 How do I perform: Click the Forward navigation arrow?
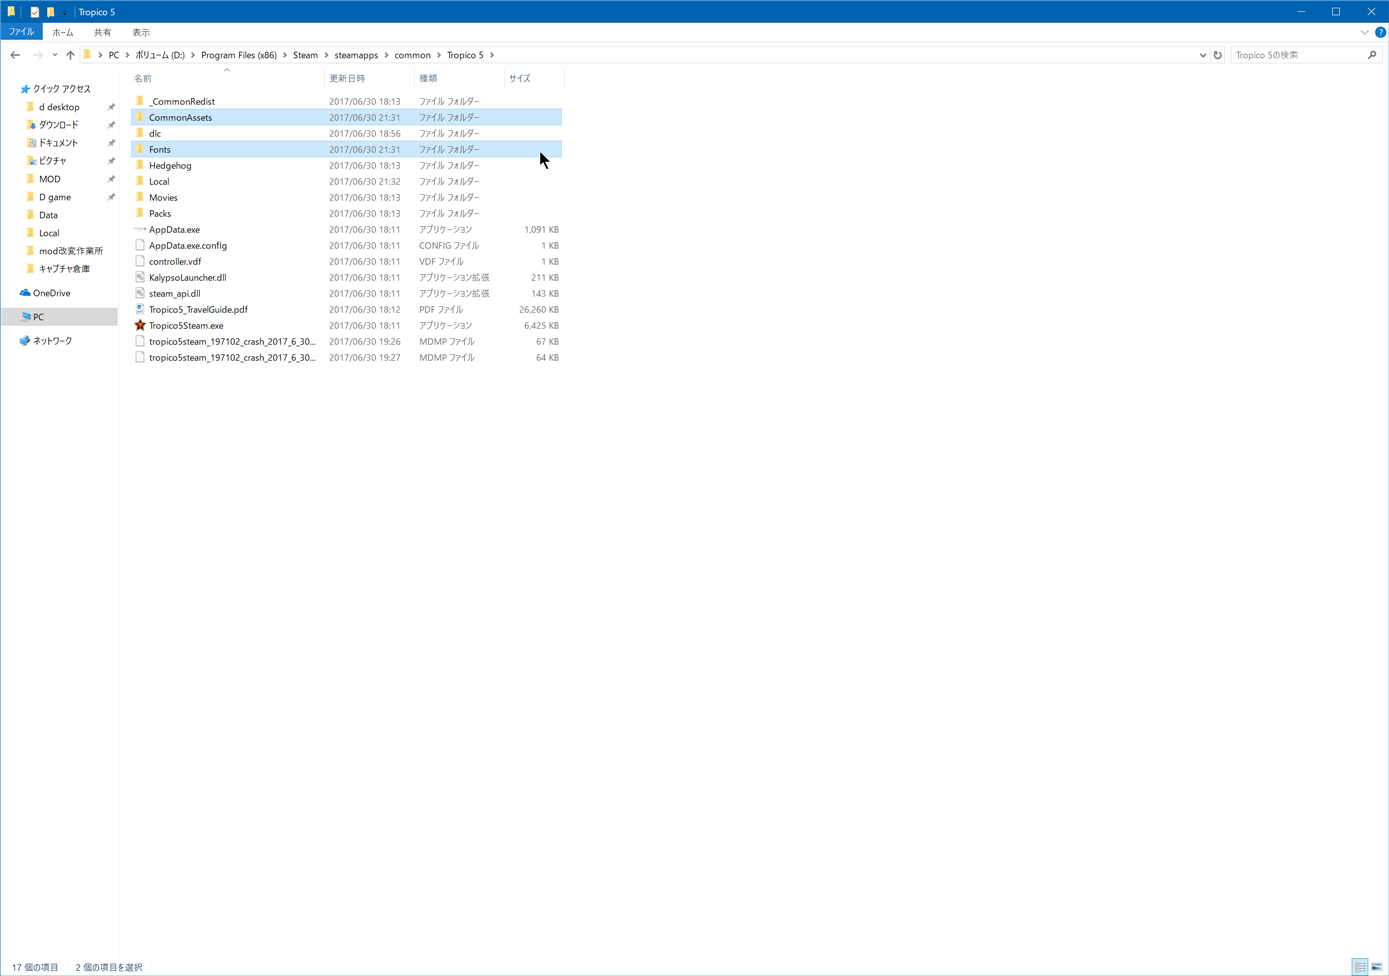[38, 55]
